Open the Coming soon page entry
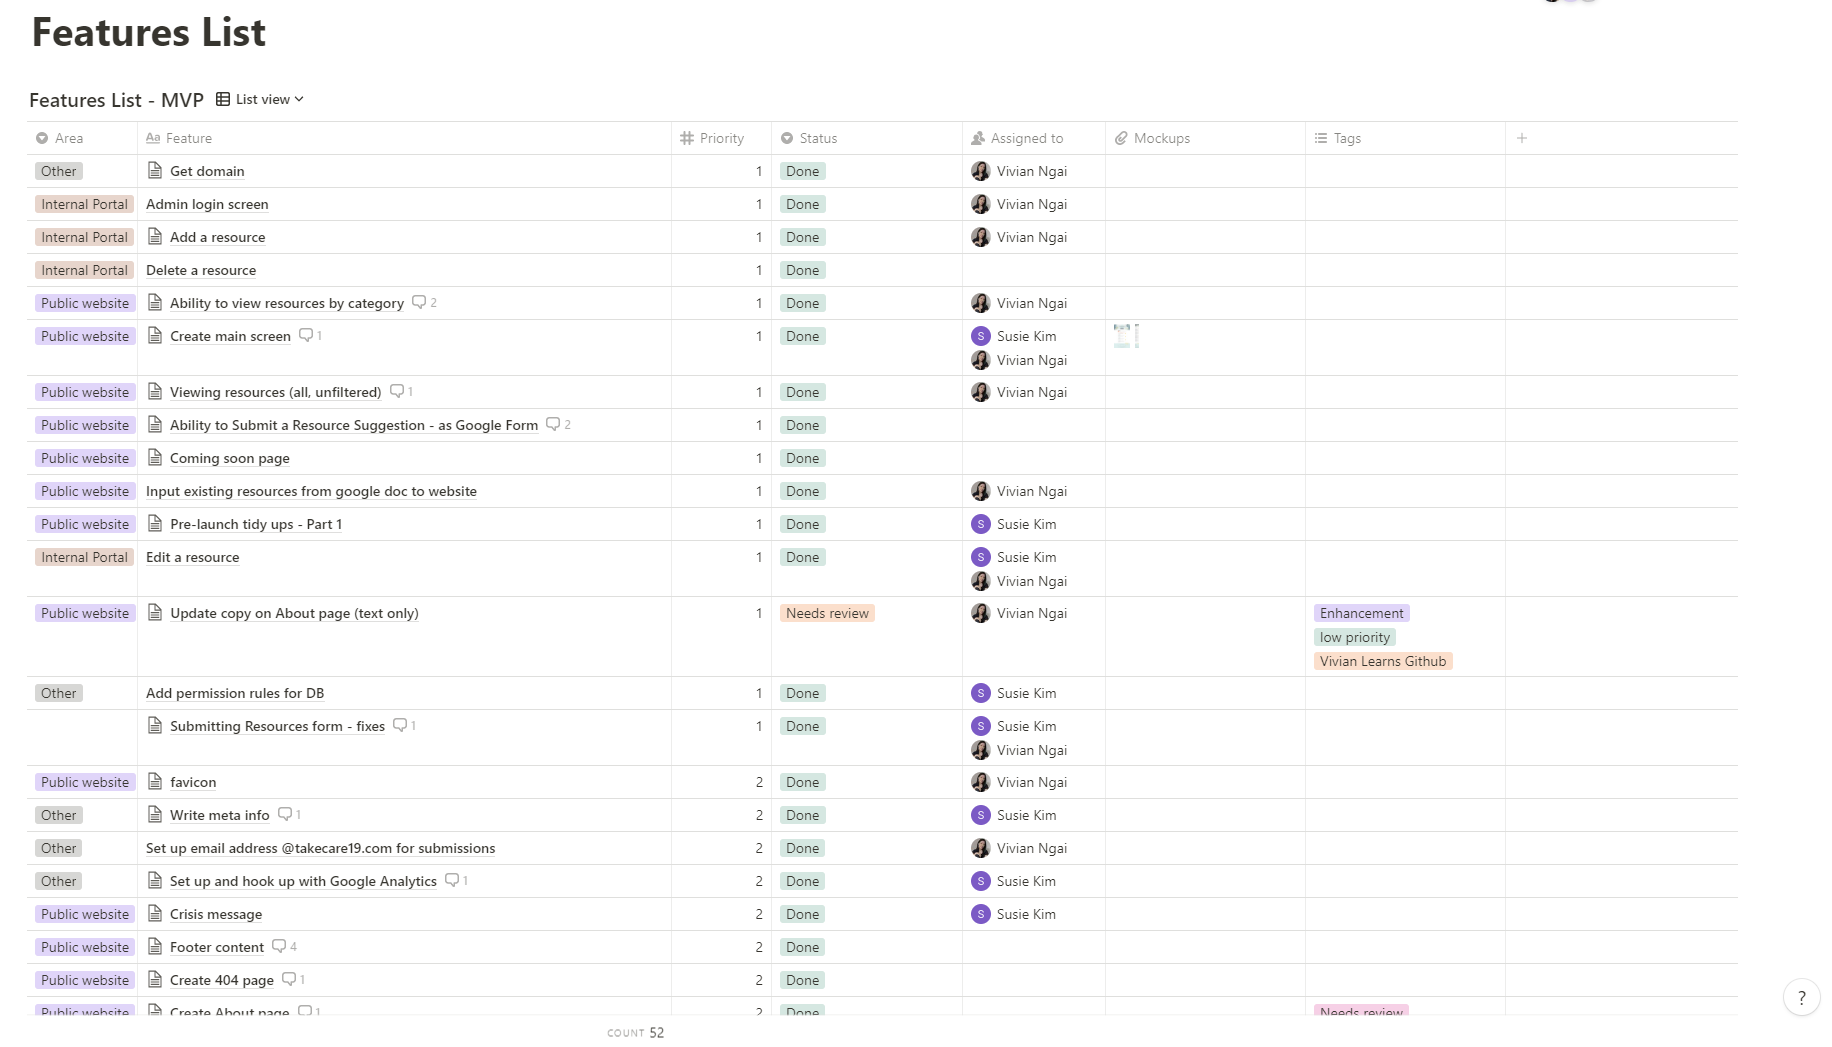 229,458
